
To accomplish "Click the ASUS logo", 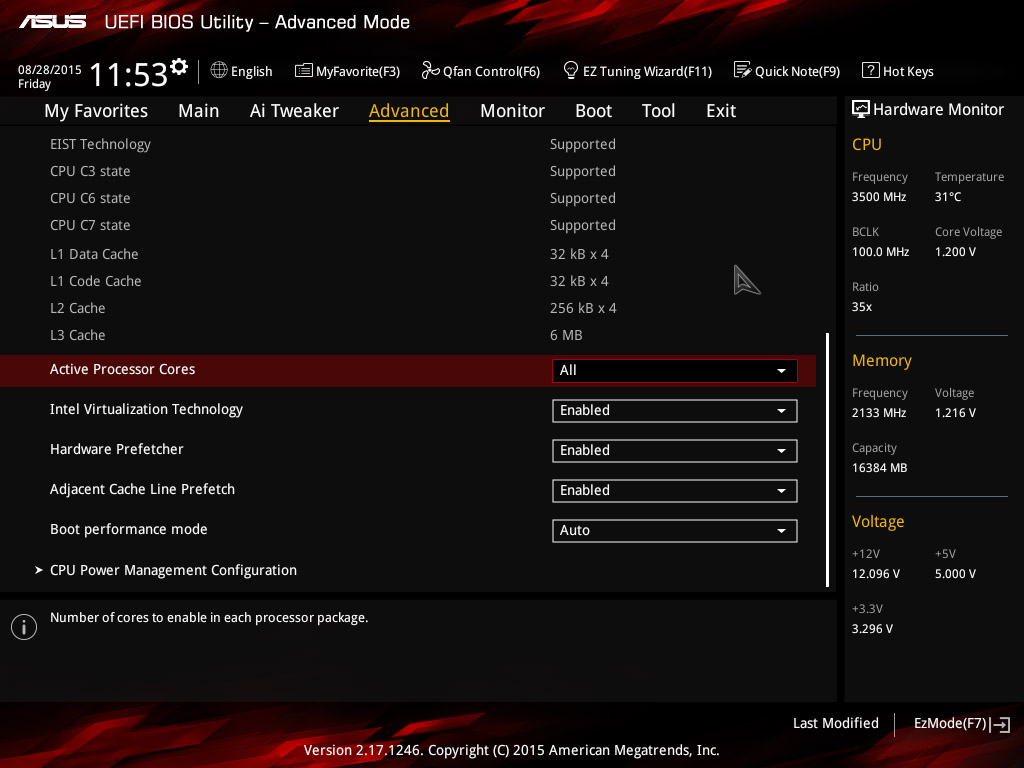I will (52, 22).
